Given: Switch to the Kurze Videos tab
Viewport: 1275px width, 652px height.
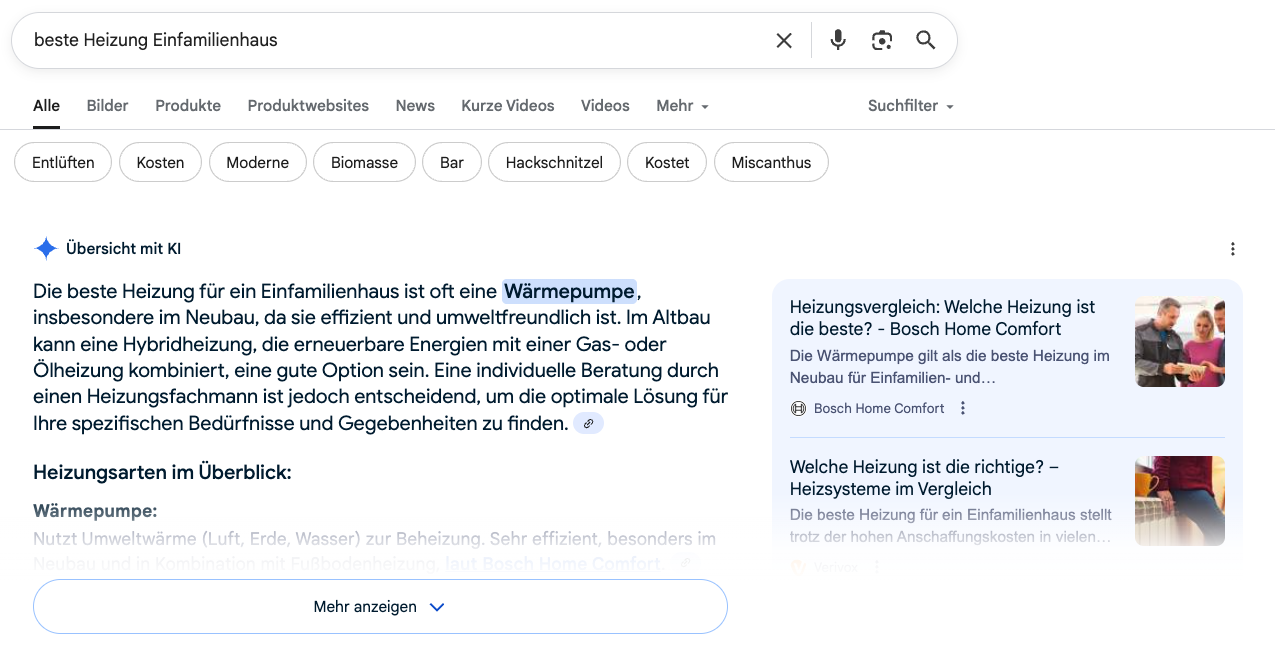Looking at the screenshot, I should (x=507, y=106).
